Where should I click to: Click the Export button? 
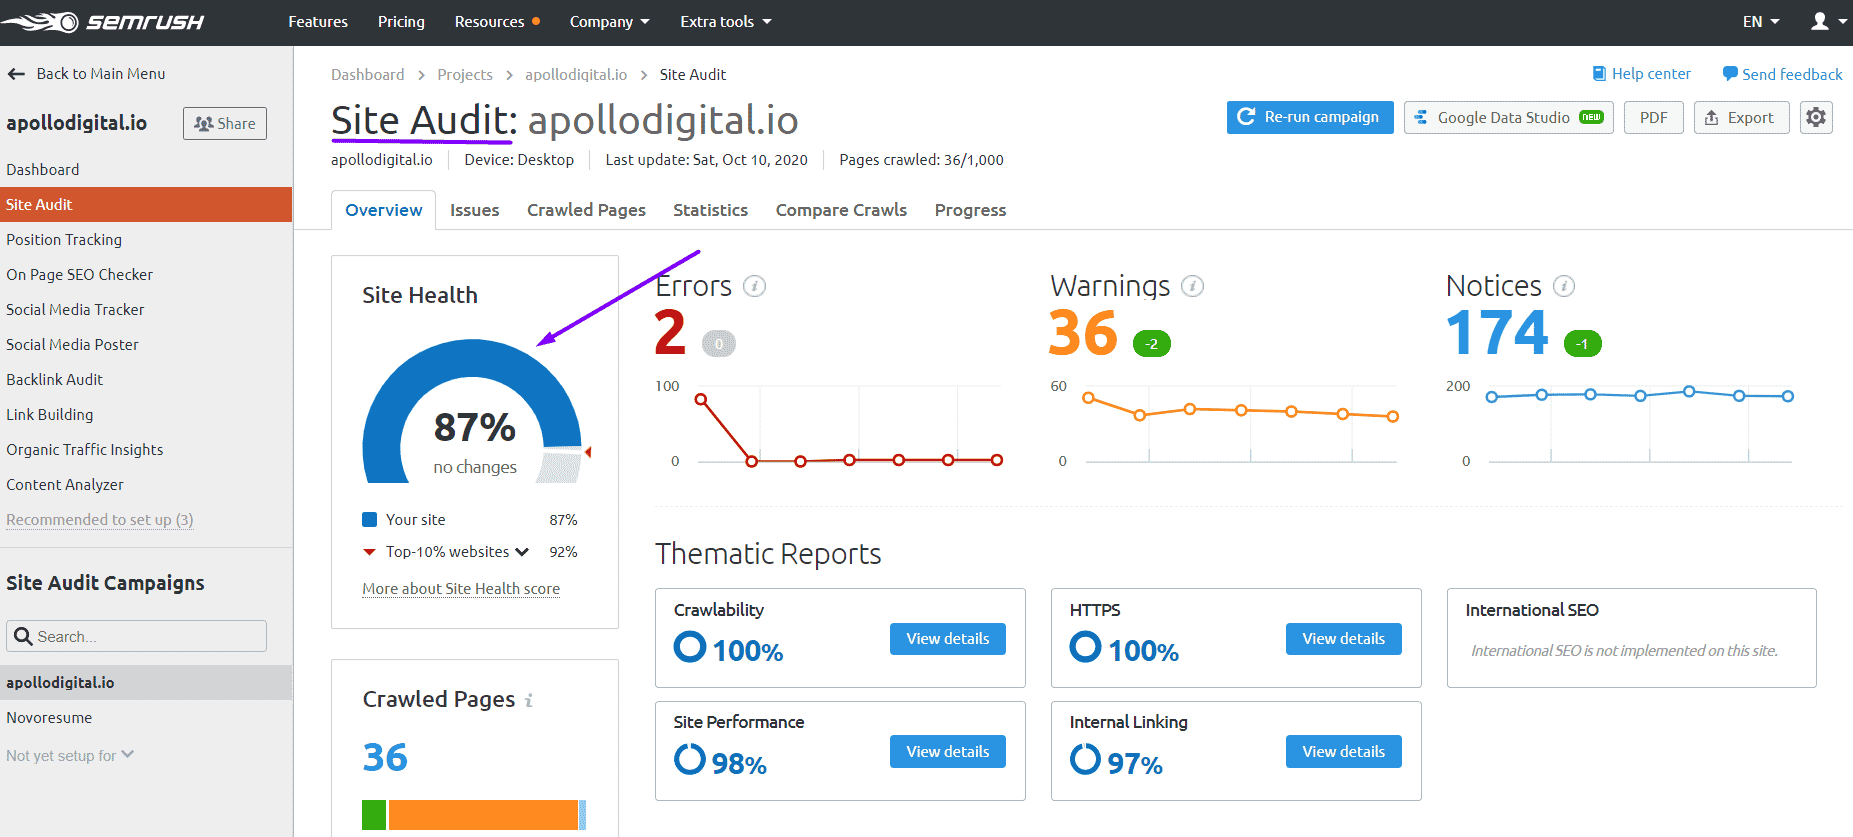[1741, 117]
